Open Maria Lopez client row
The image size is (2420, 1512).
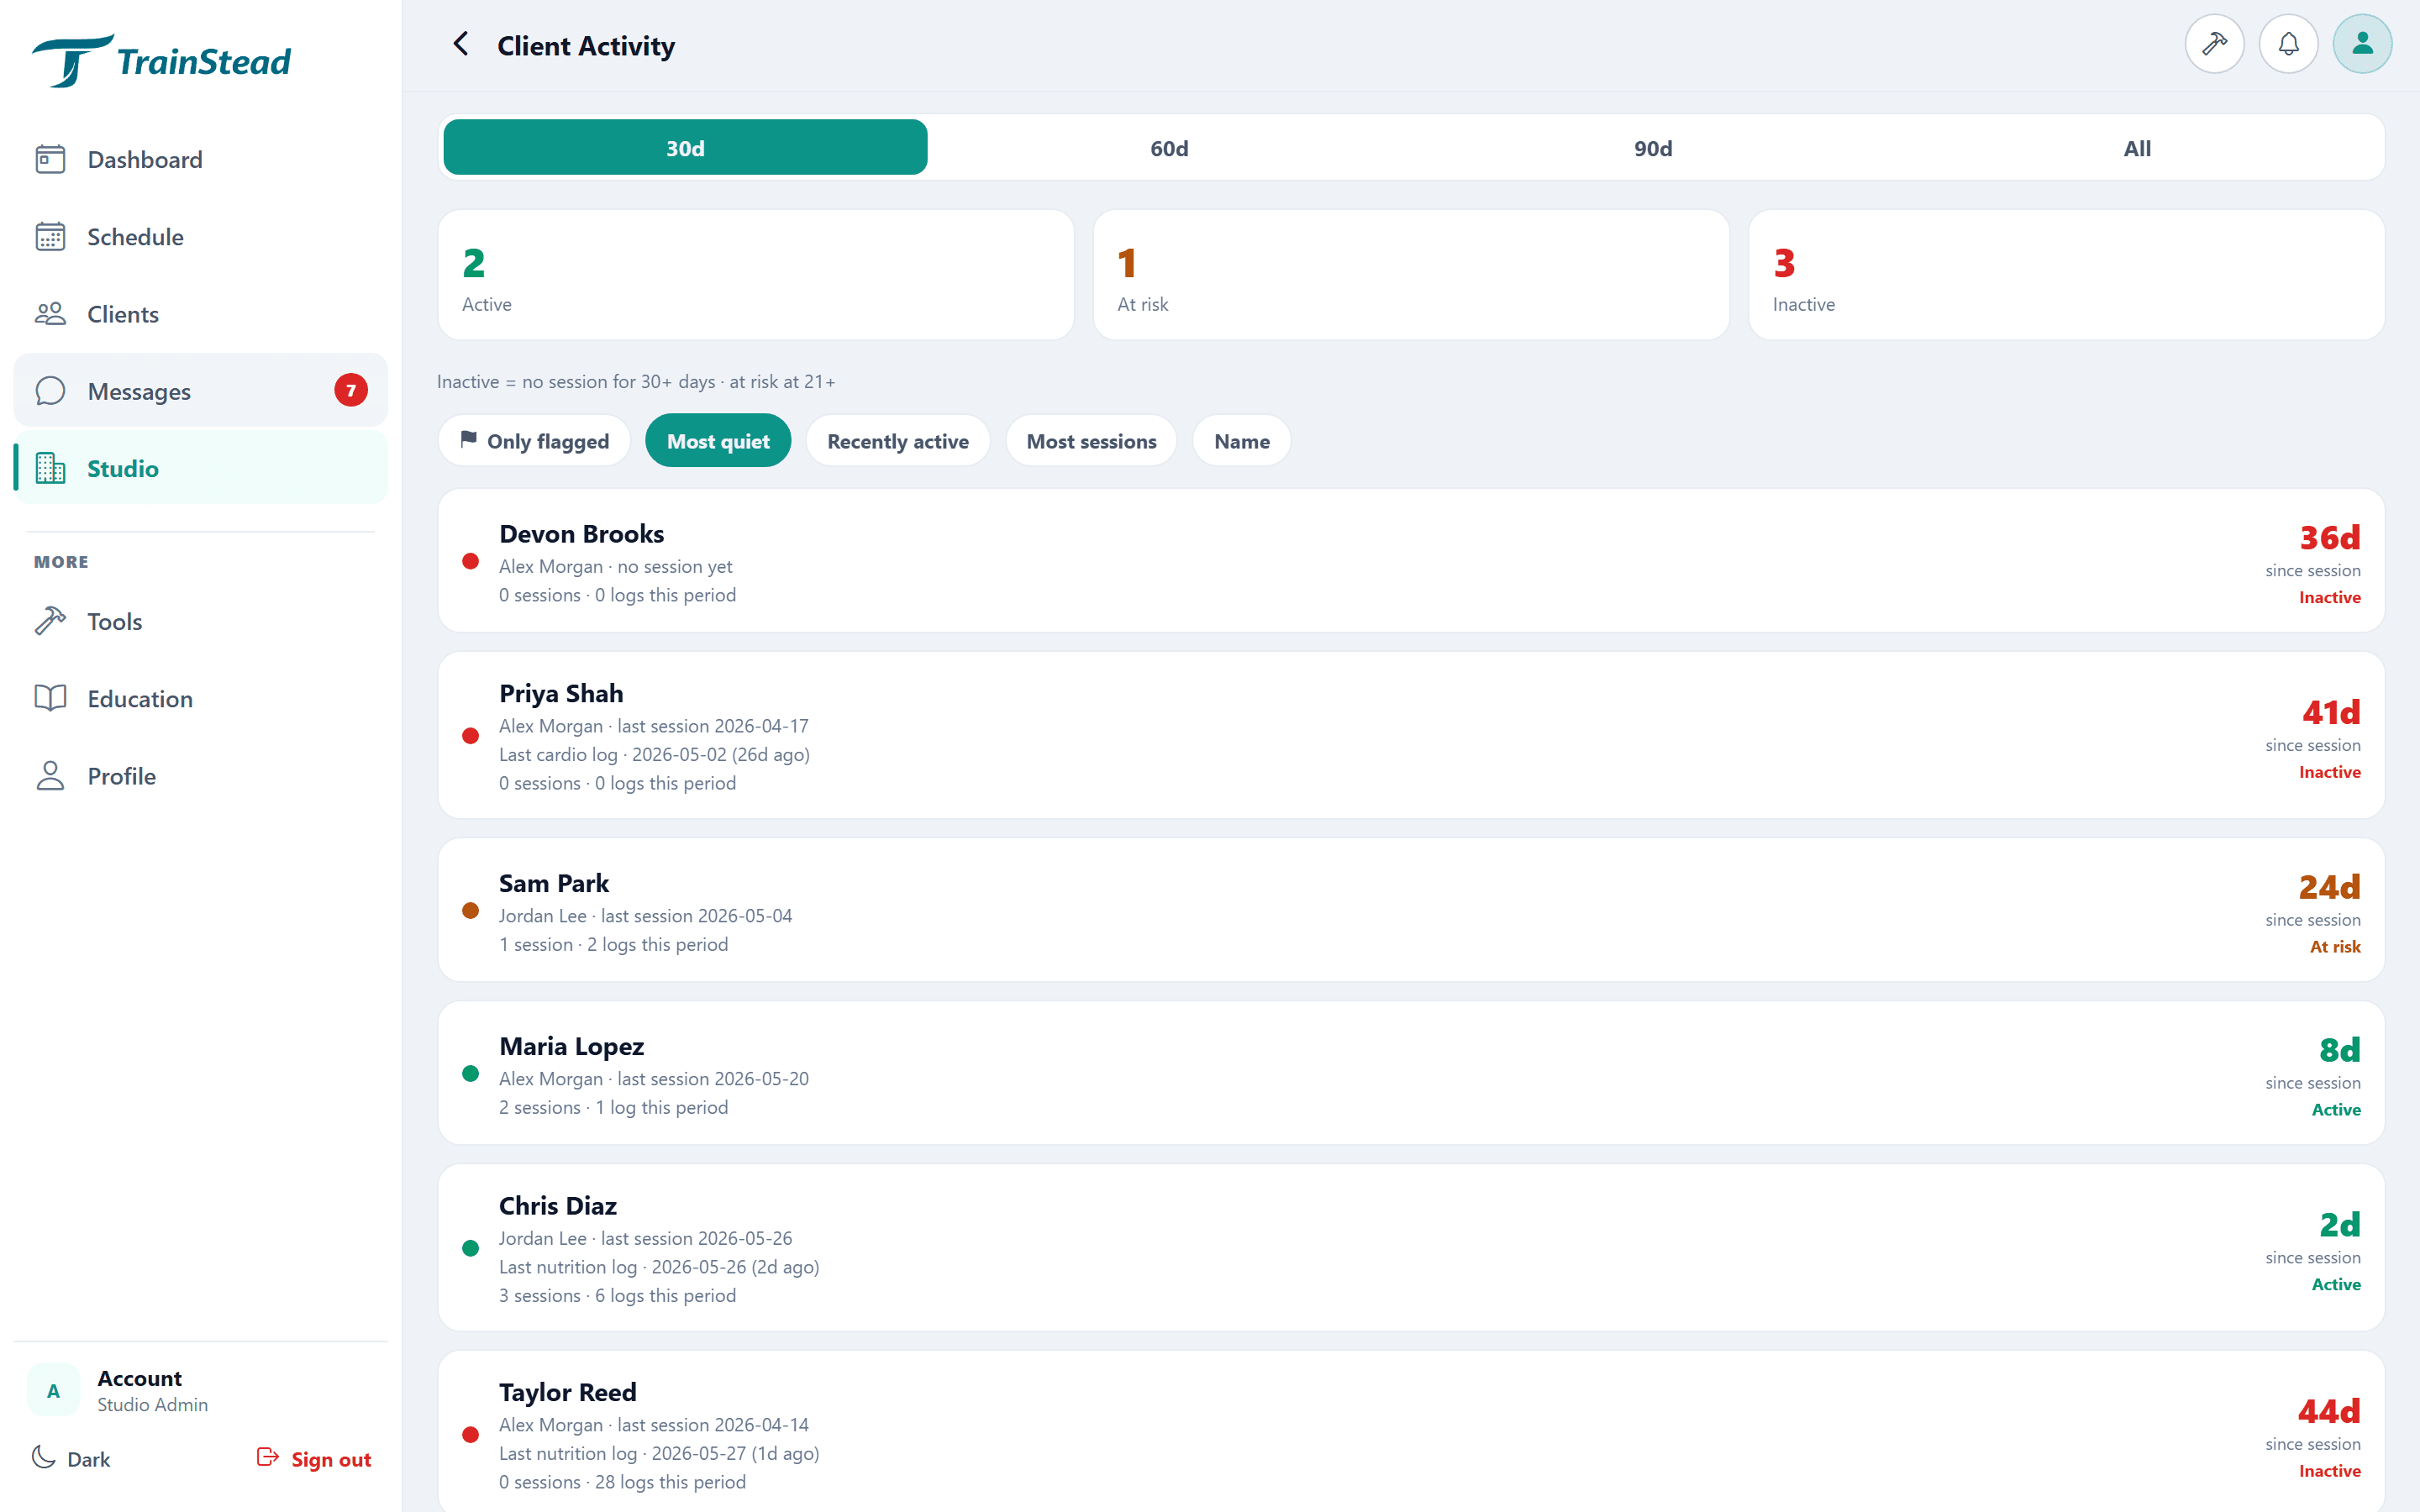click(1411, 1073)
